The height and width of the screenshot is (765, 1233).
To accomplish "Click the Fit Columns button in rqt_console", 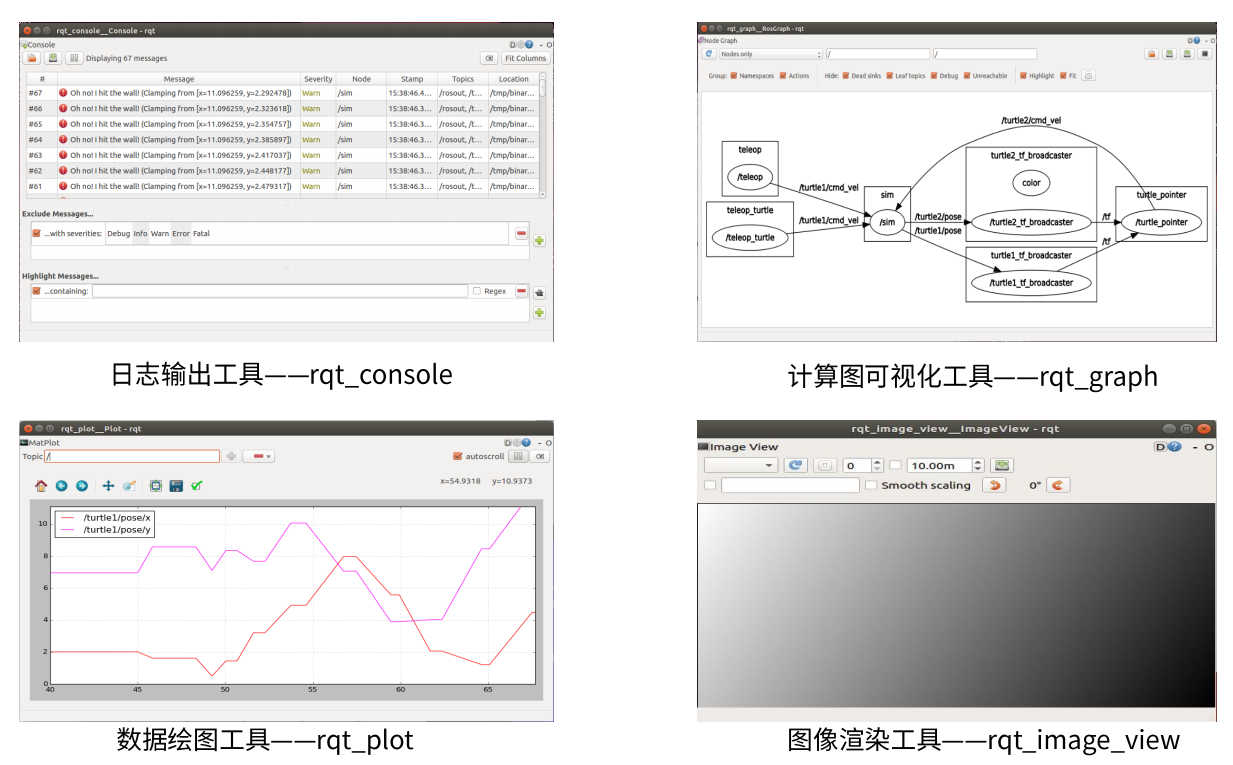I will 525,58.
